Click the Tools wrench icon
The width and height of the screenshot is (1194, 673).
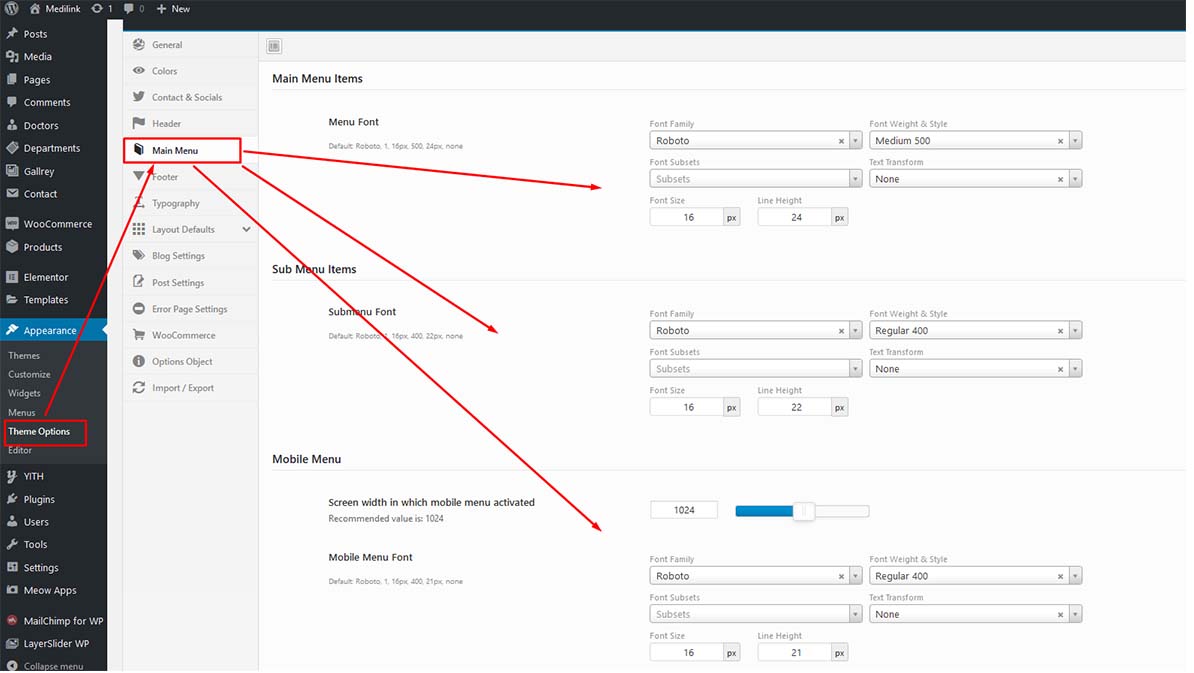12,544
